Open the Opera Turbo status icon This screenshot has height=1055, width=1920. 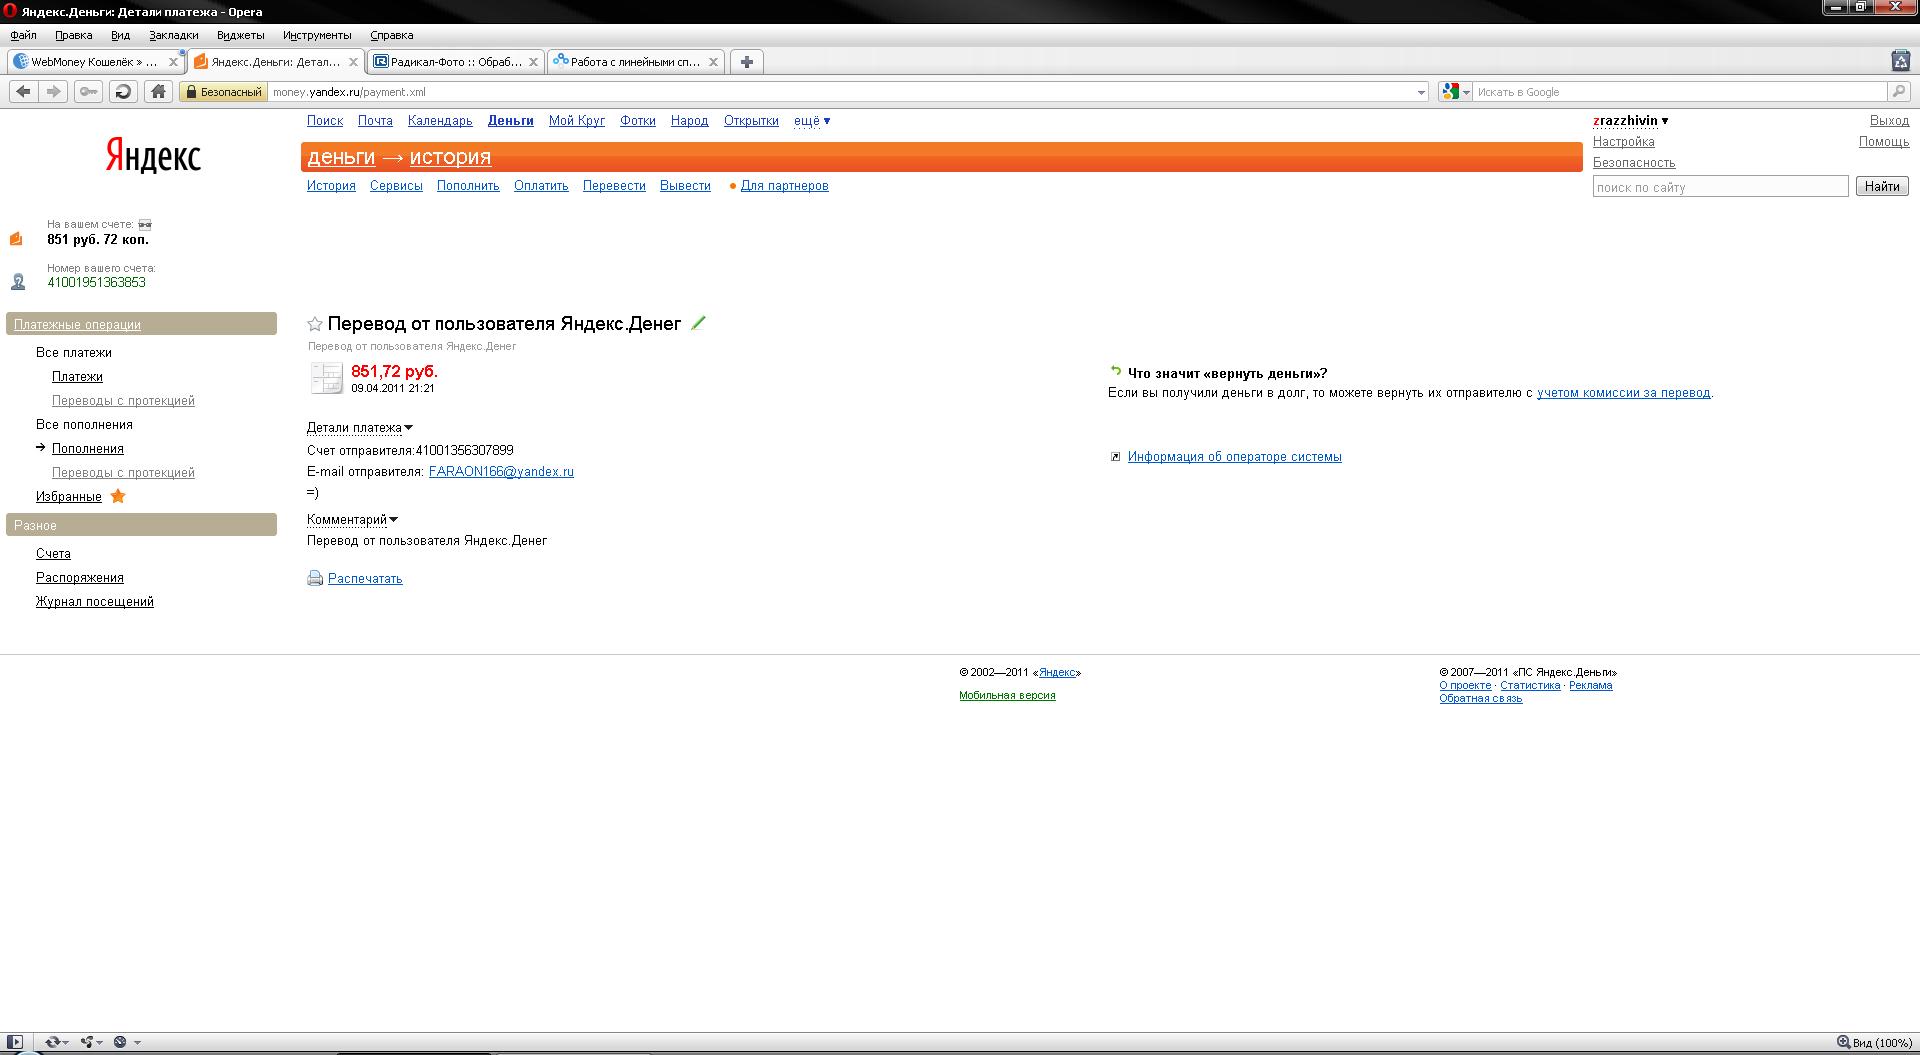tap(120, 1042)
